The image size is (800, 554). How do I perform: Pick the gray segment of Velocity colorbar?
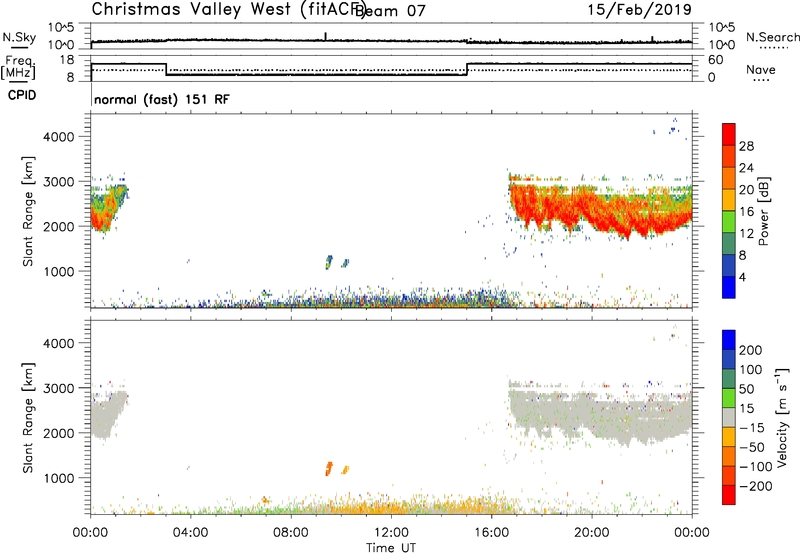coord(729,417)
